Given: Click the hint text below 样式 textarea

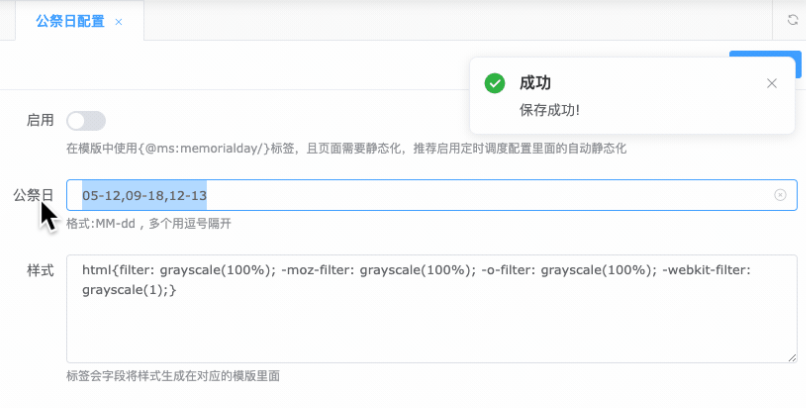Looking at the screenshot, I should pyautogui.click(x=172, y=376).
